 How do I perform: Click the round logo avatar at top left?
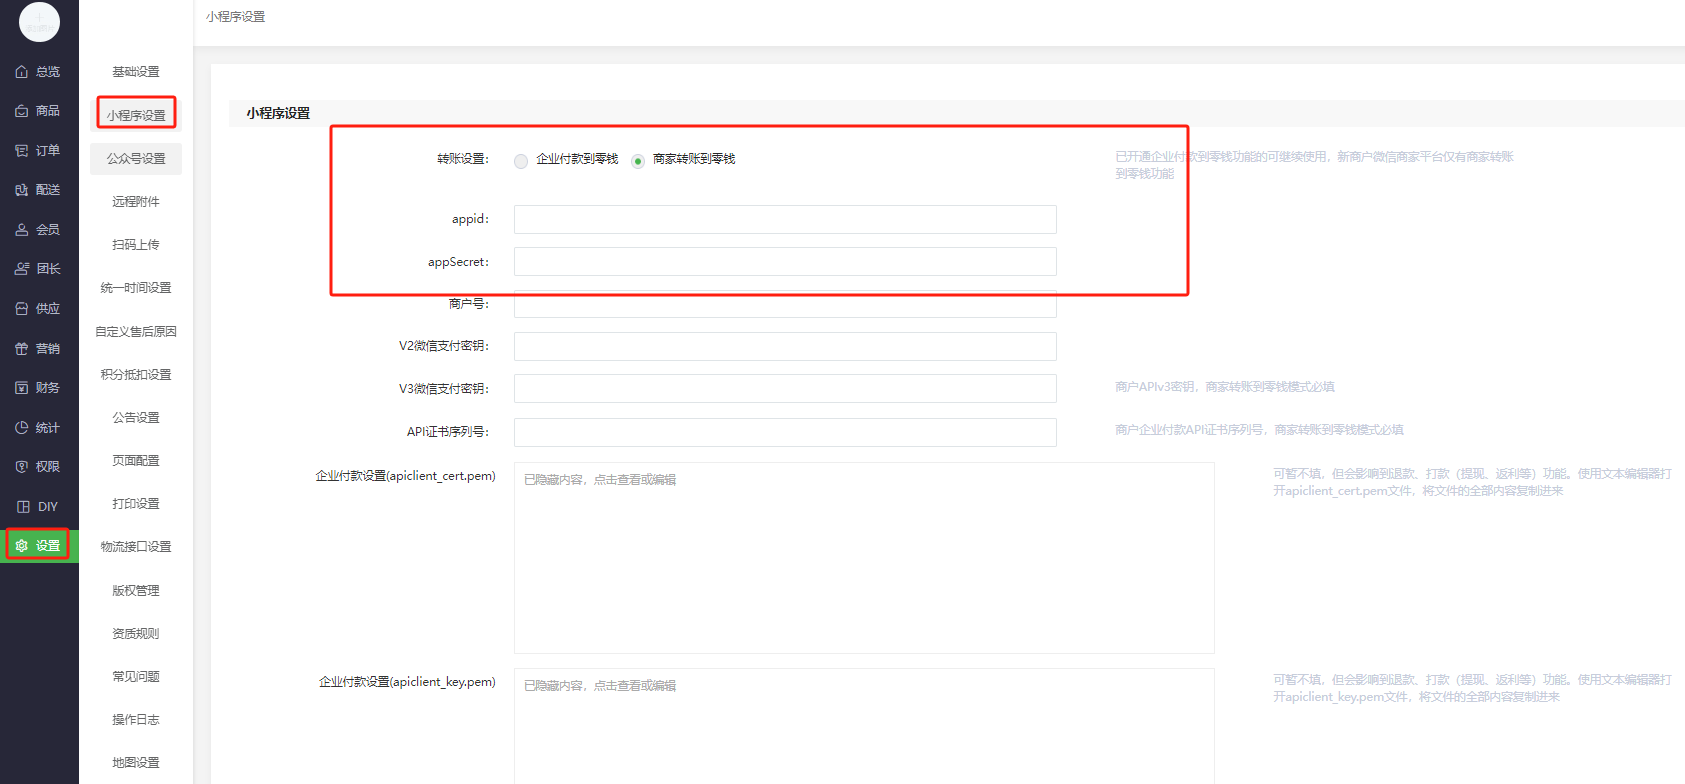point(39,22)
